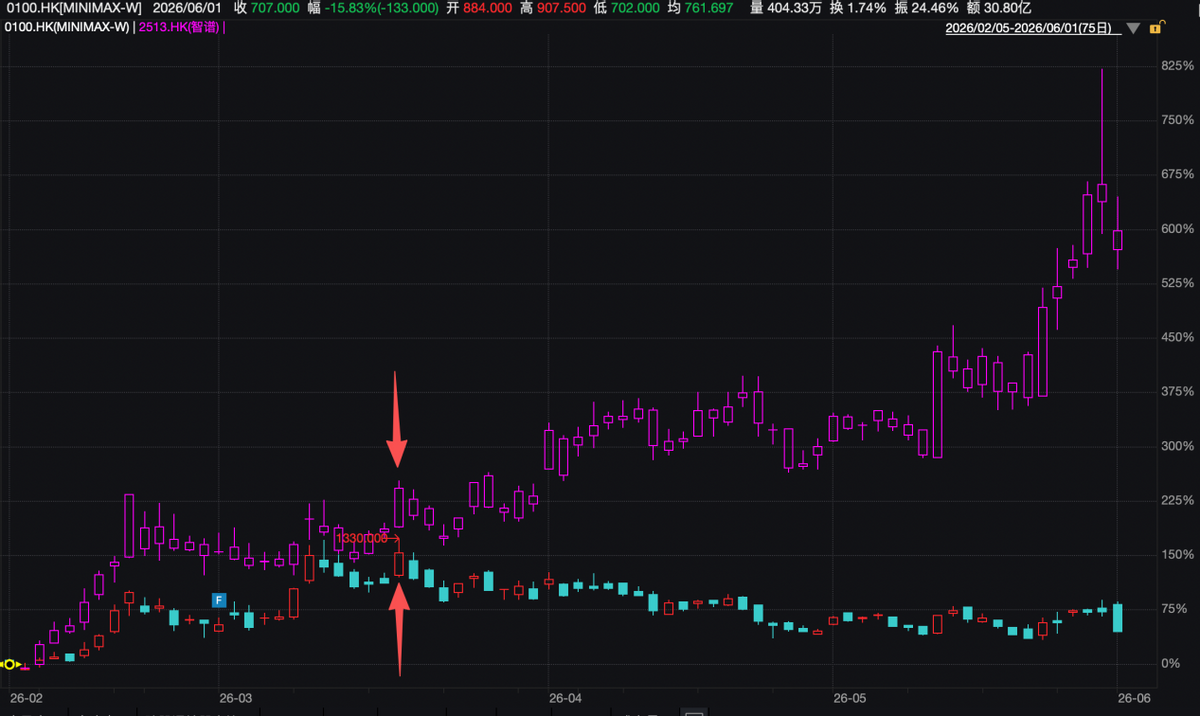This screenshot has width=1200, height=716.
Task: Select the yellow circle start marker
Action: pos(10,664)
